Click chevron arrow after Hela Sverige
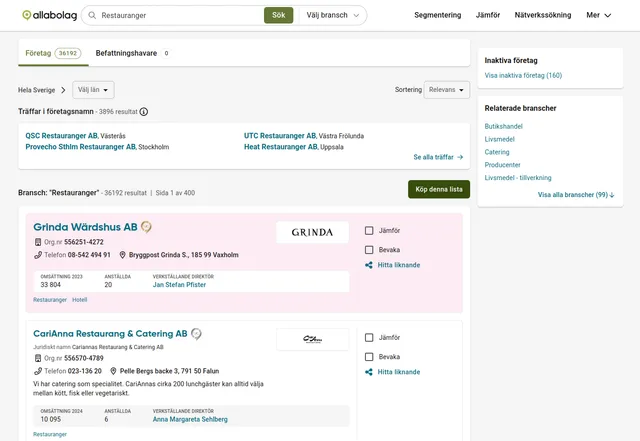 63,90
